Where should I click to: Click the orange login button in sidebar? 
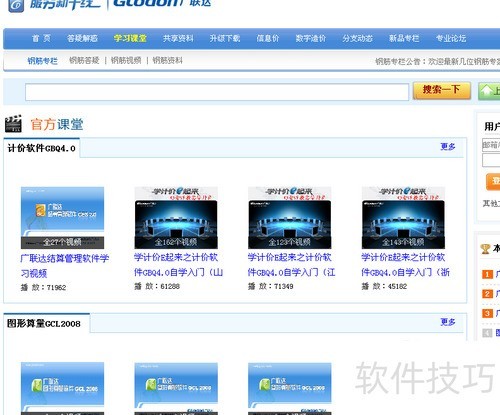(493, 182)
